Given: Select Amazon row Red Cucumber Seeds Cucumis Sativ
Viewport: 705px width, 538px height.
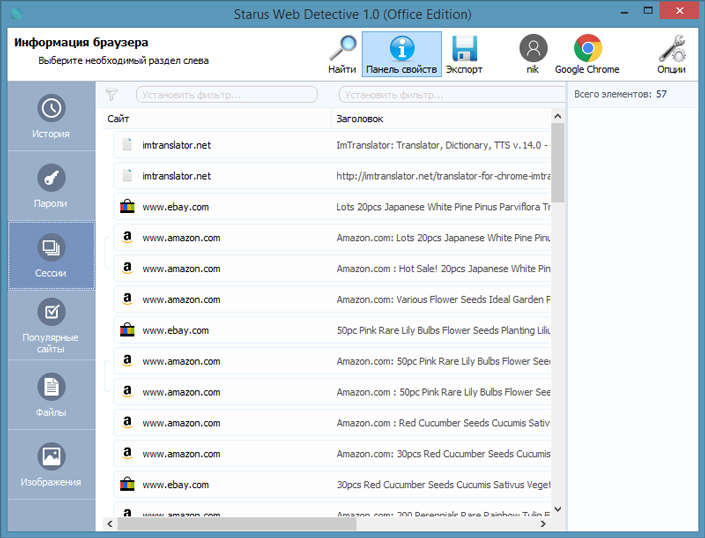Looking at the screenshot, I should (x=332, y=423).
